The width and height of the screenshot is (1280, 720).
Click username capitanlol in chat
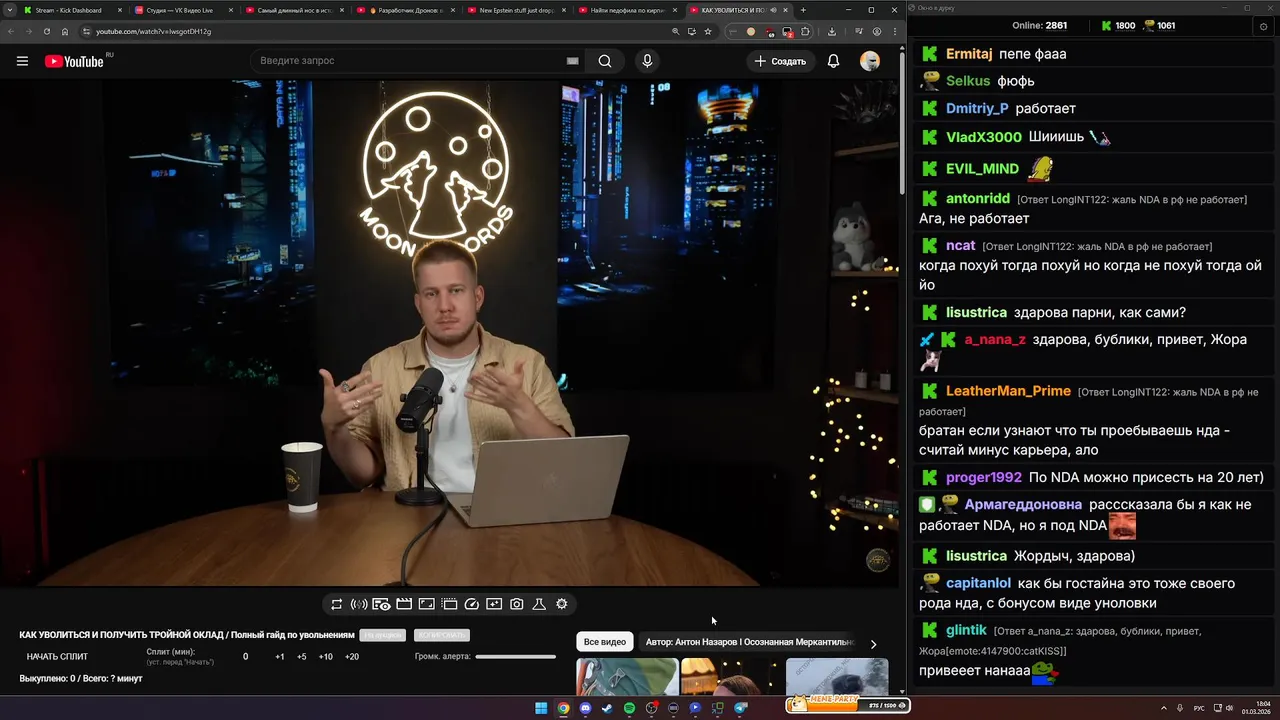coord(978,583)
